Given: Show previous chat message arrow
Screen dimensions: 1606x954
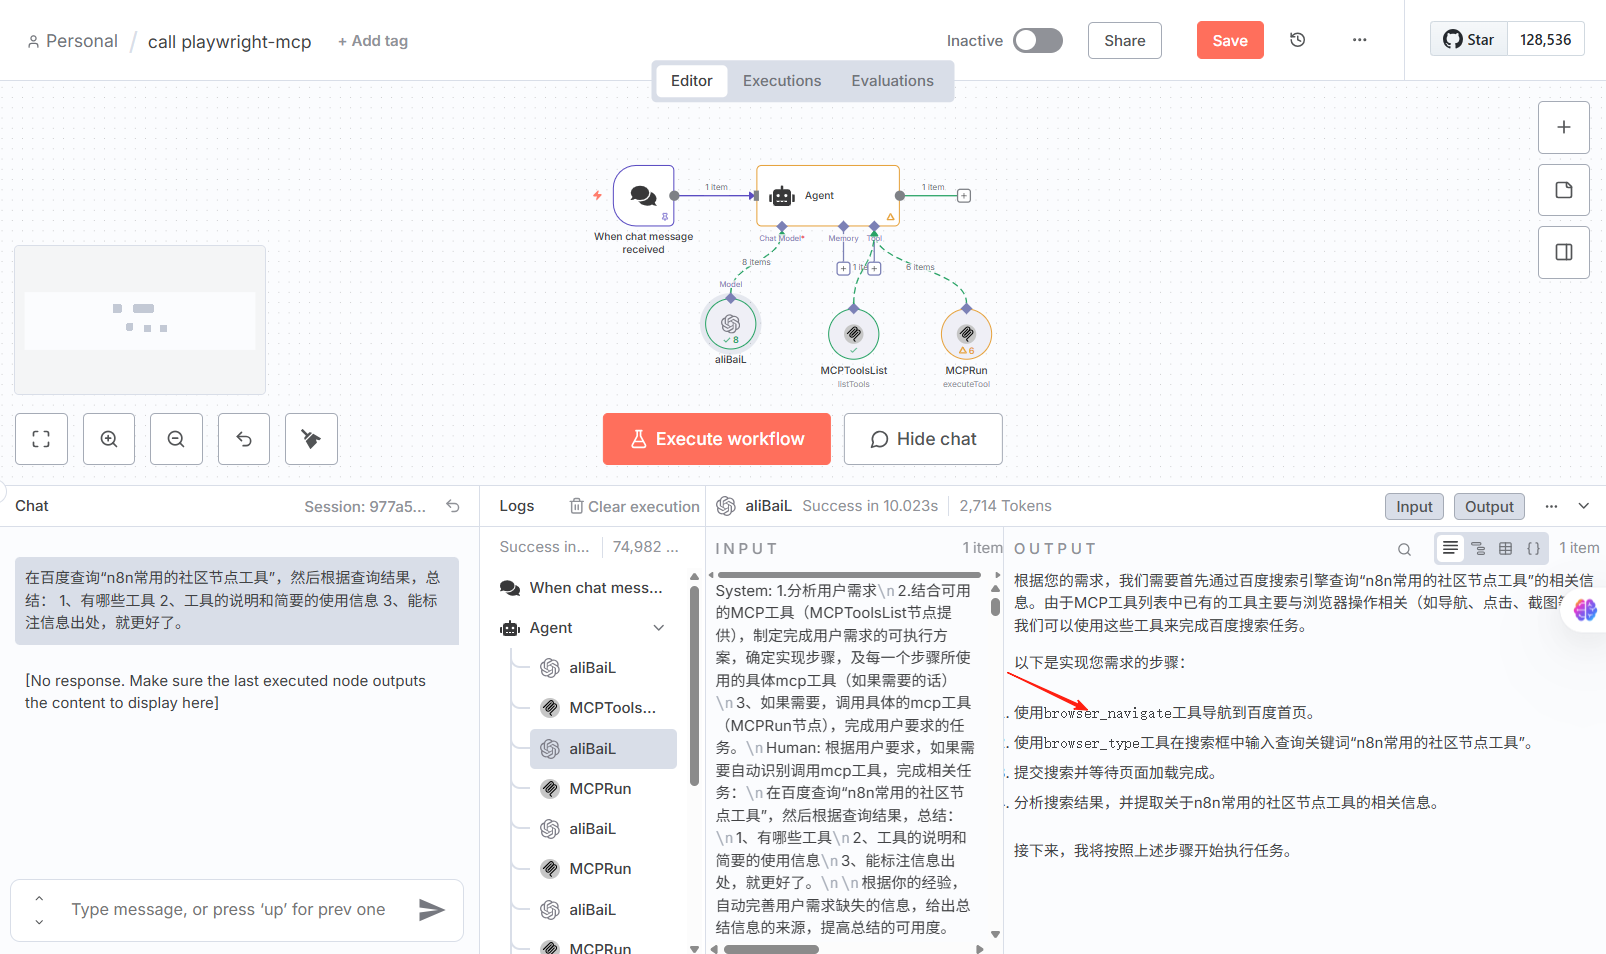Looking at the screenshot, I should pos(39,898).
